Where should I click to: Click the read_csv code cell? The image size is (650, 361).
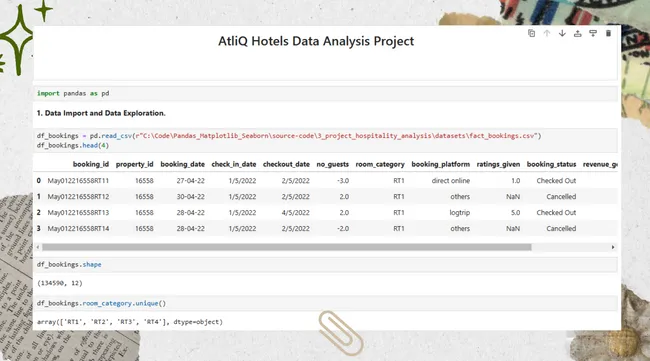pos(325,141)
